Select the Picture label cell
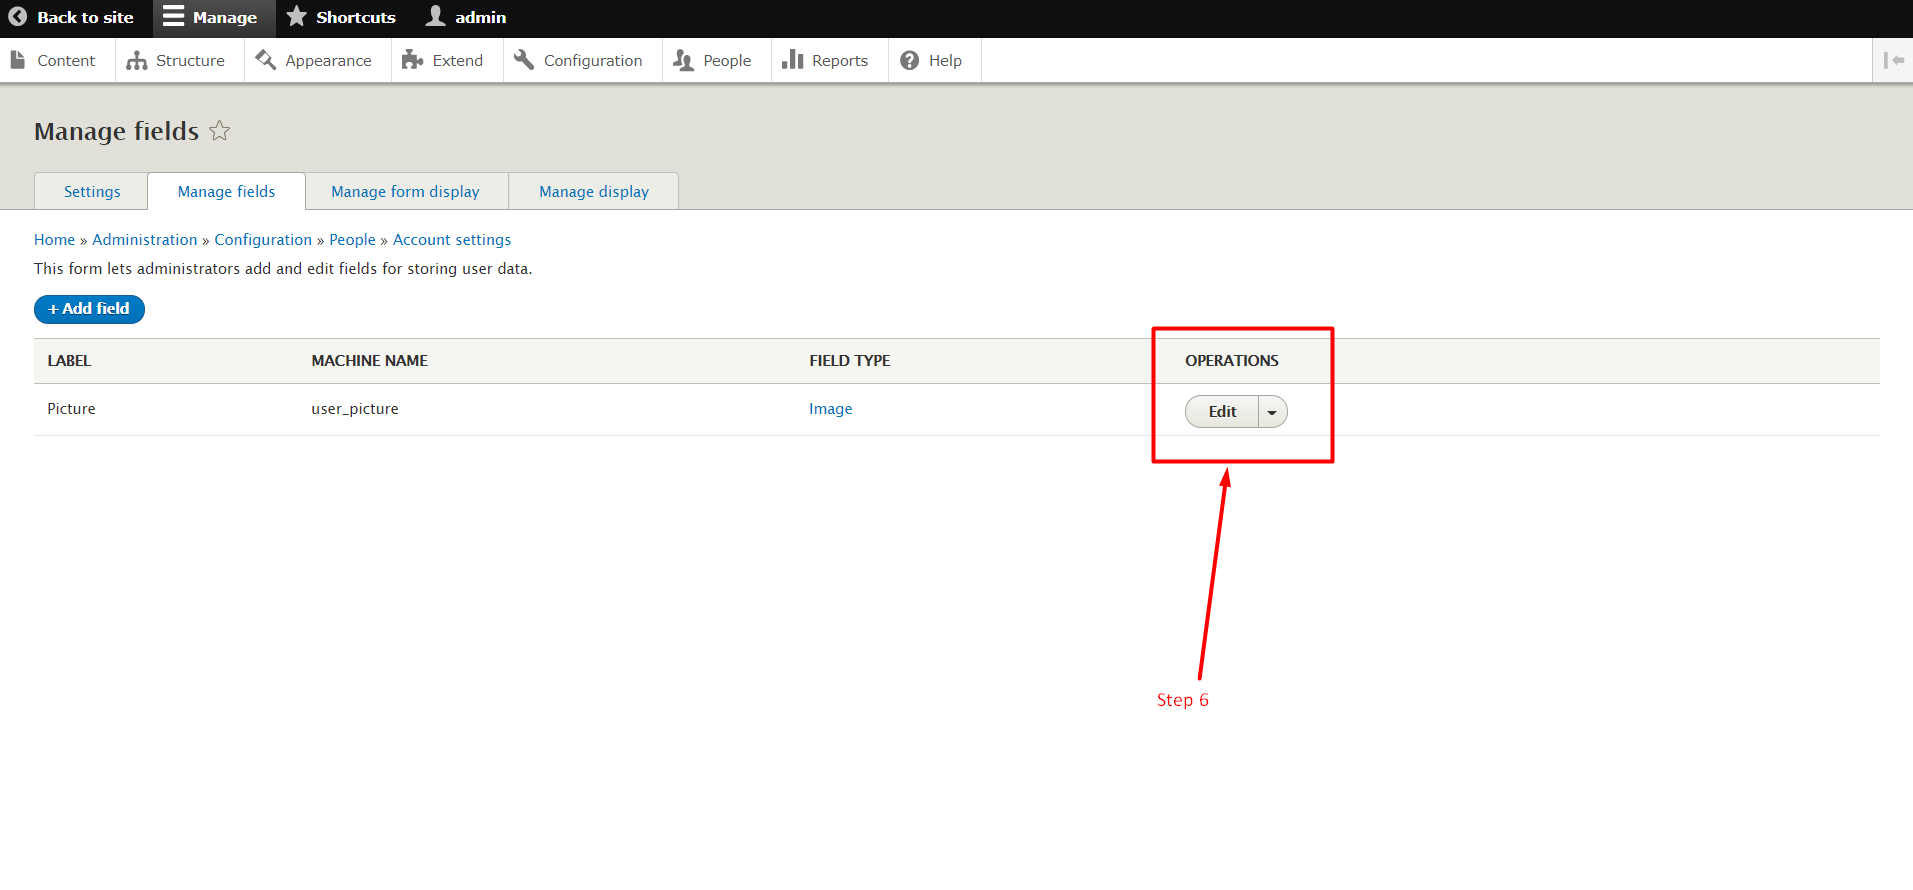This screenshot has height=890, width=1913. [71, 409]
